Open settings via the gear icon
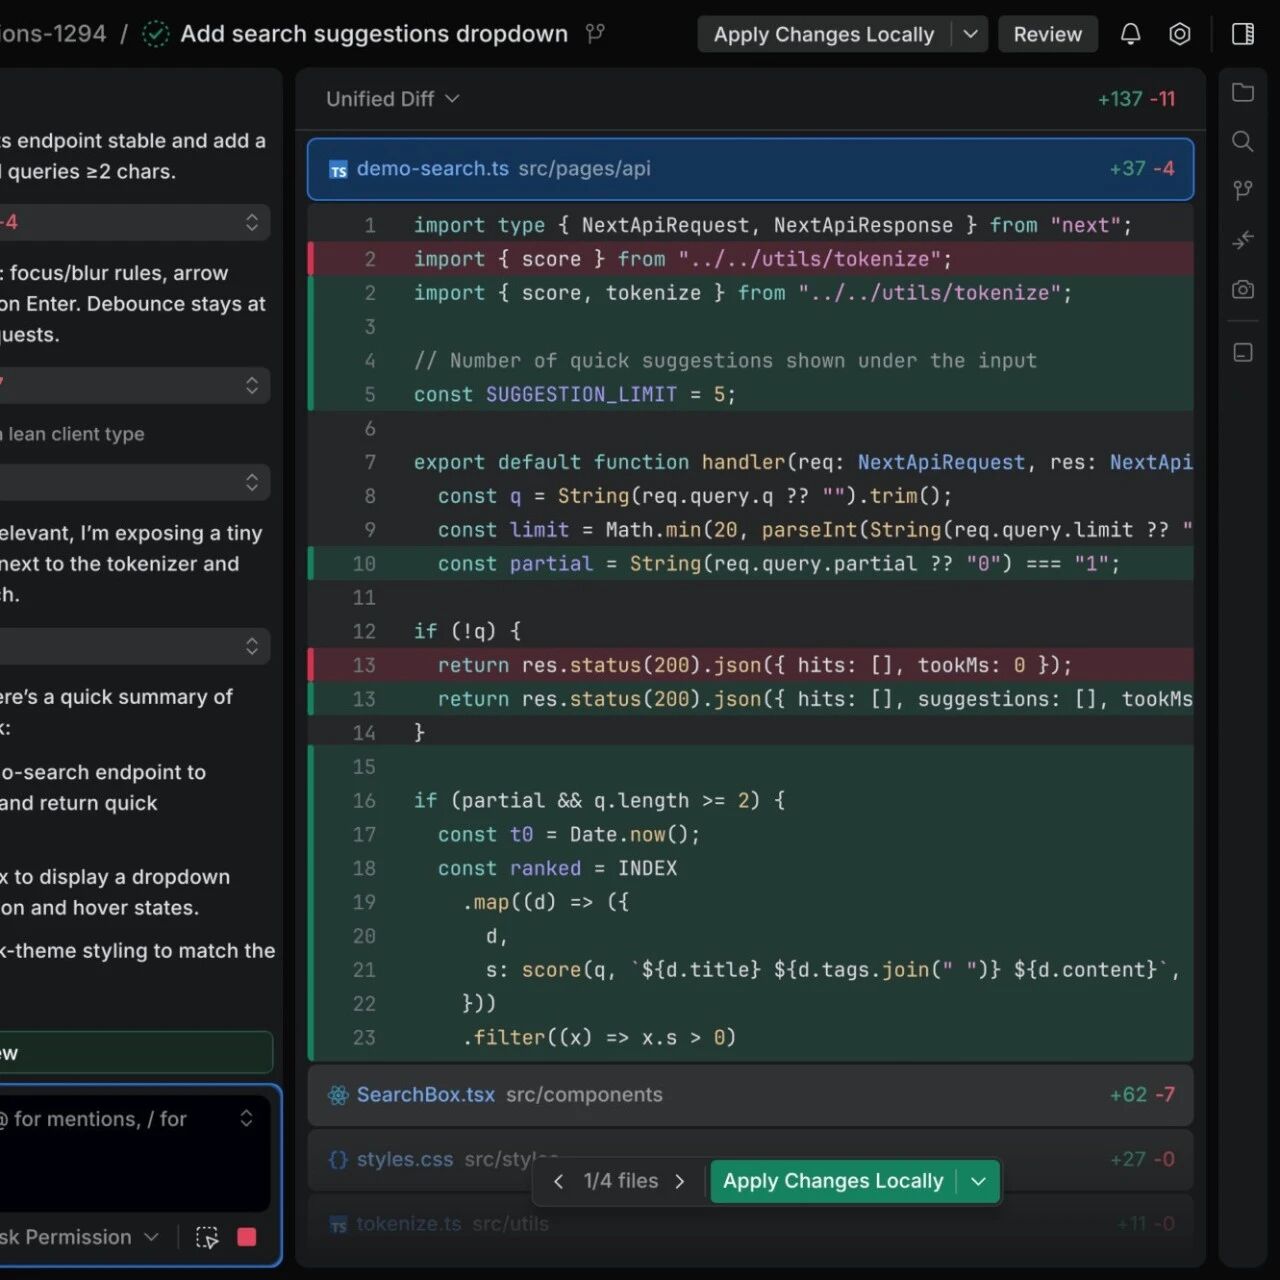The width and height of the screenshot is (1280, 1280). pyautogui.click(x=1180, y=34)
